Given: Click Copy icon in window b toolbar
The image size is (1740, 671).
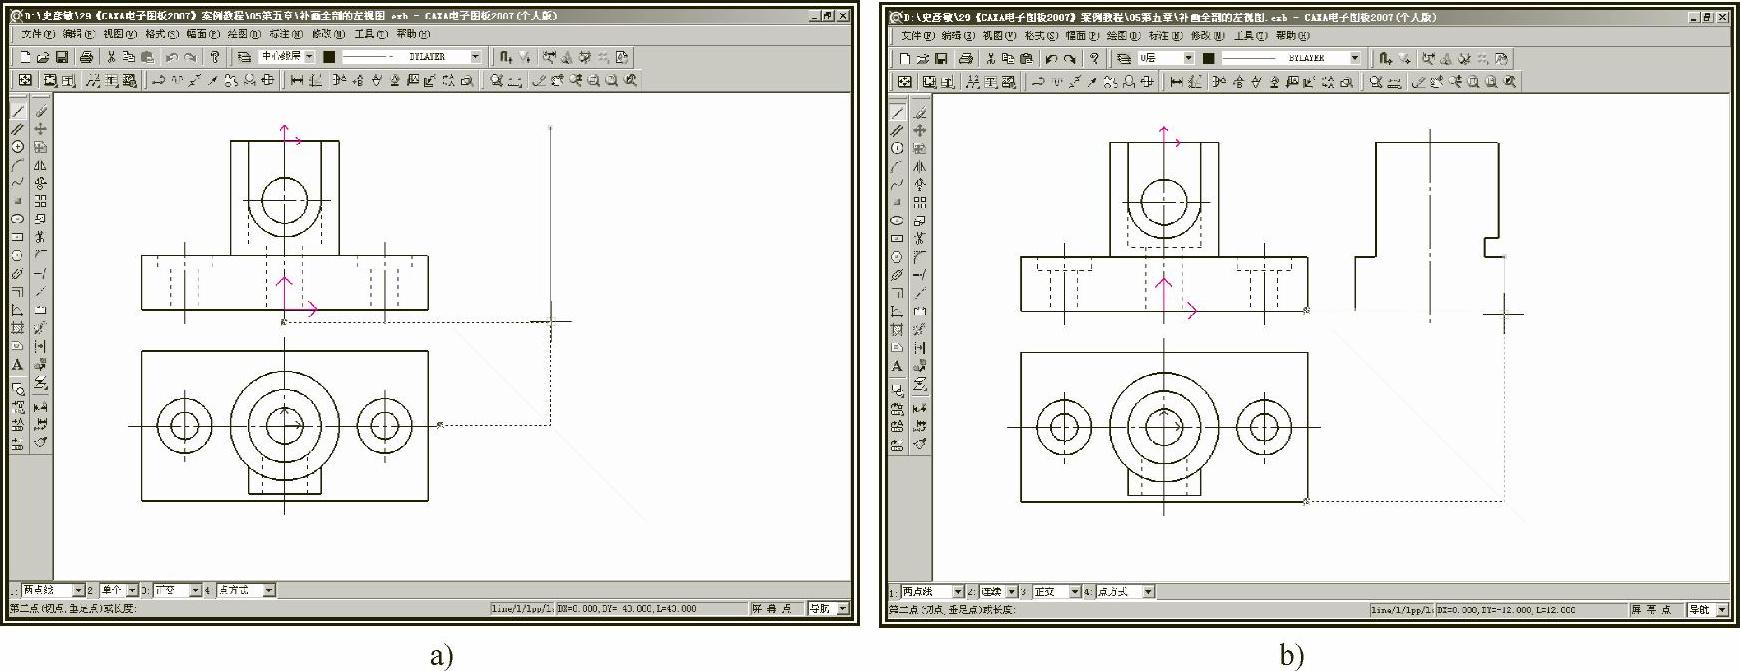Looking at the screenshot, I should click(x=1008, y=58).
